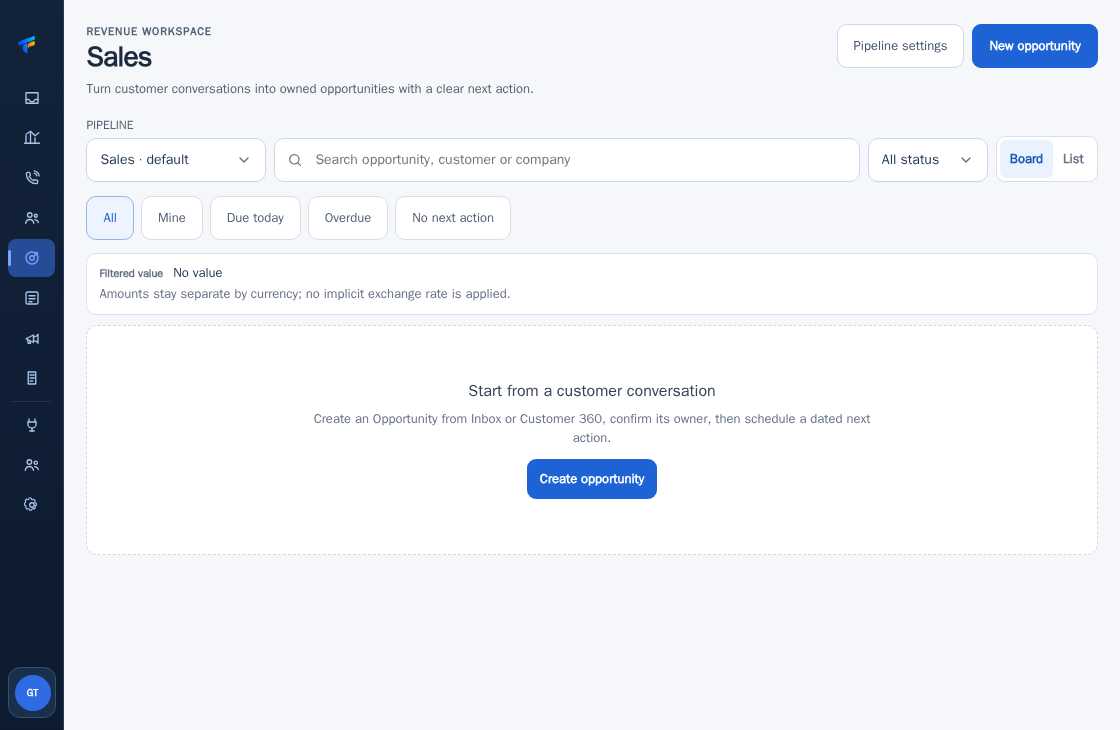Click the magnifier icon in the search box

tap(295, 160)
